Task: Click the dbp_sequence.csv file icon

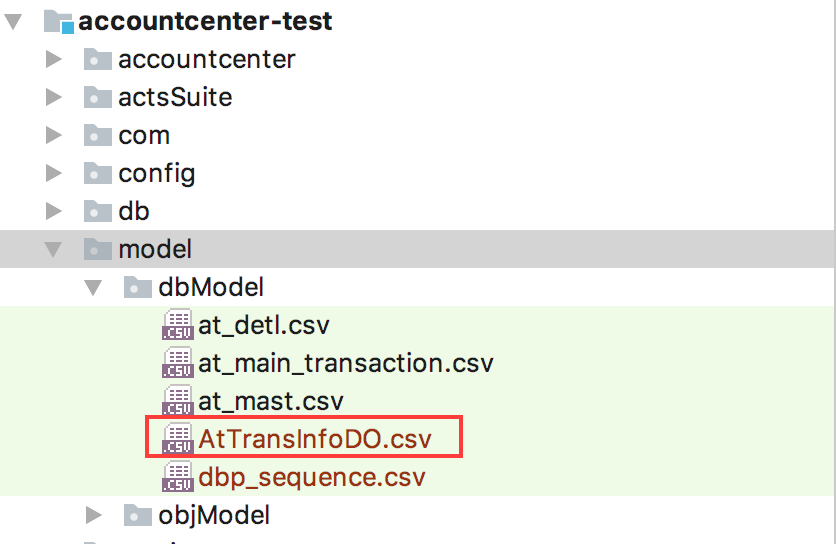Action: pos(178,476)
